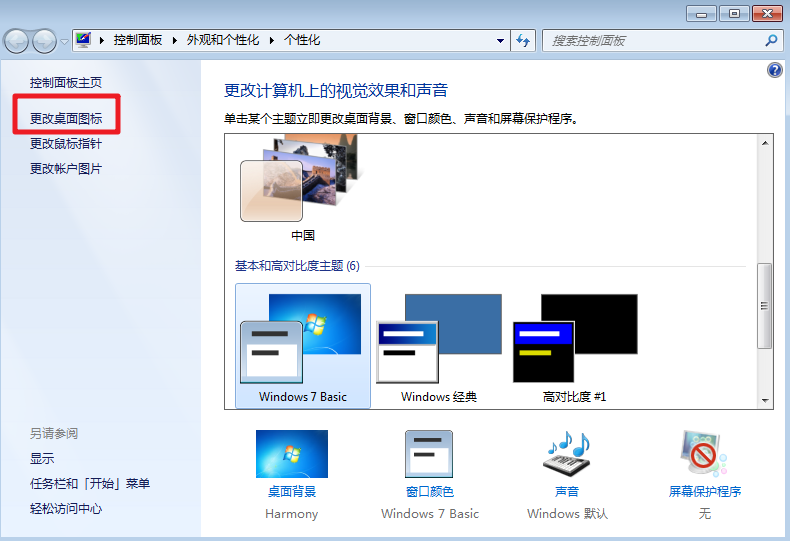Open the help question mark icon
The height and width of the screenshot is (541, 790).
775,70
